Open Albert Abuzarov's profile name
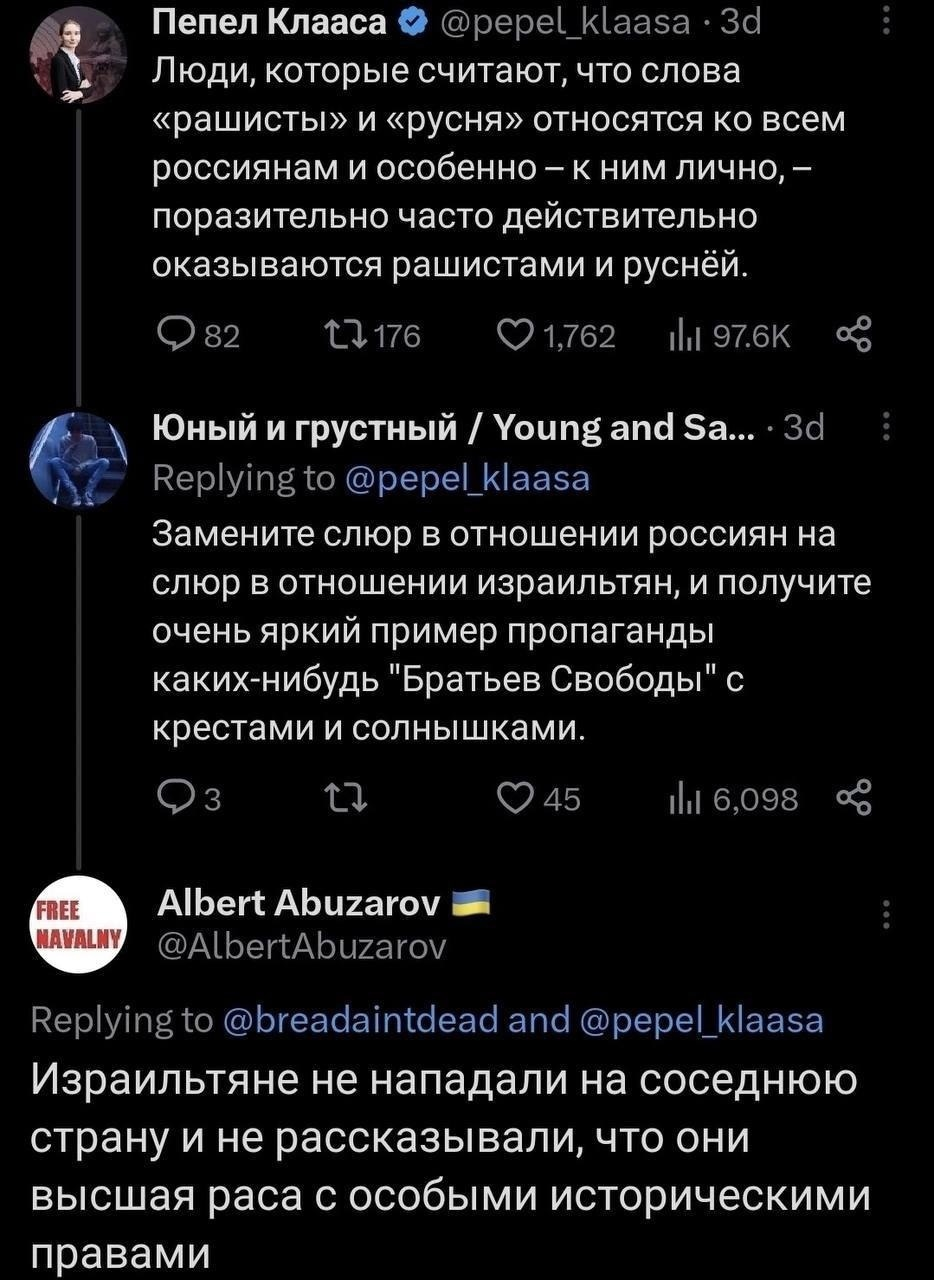This screenshot has height=1280, width=934. click(299, 904)
